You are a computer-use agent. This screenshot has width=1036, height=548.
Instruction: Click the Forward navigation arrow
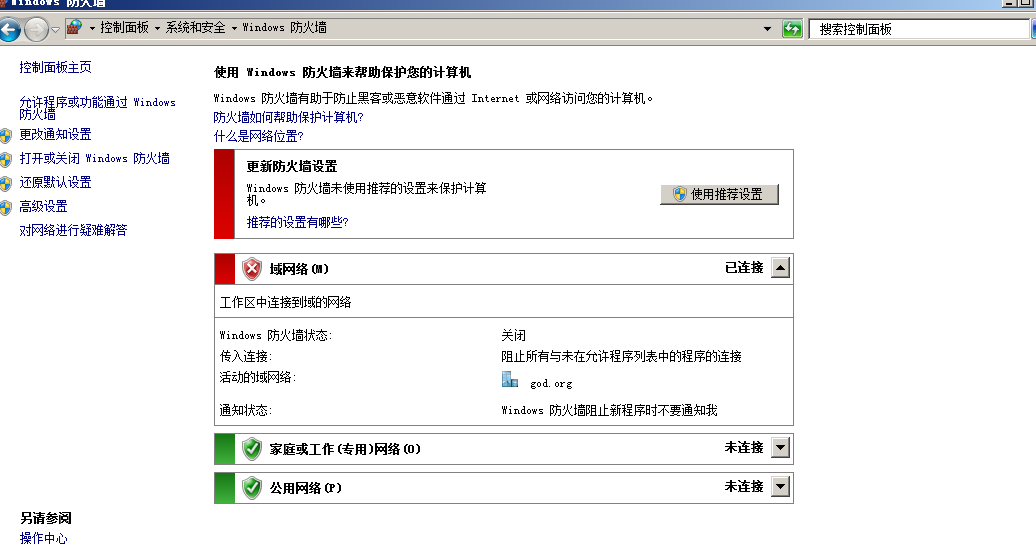click(36, 29)
